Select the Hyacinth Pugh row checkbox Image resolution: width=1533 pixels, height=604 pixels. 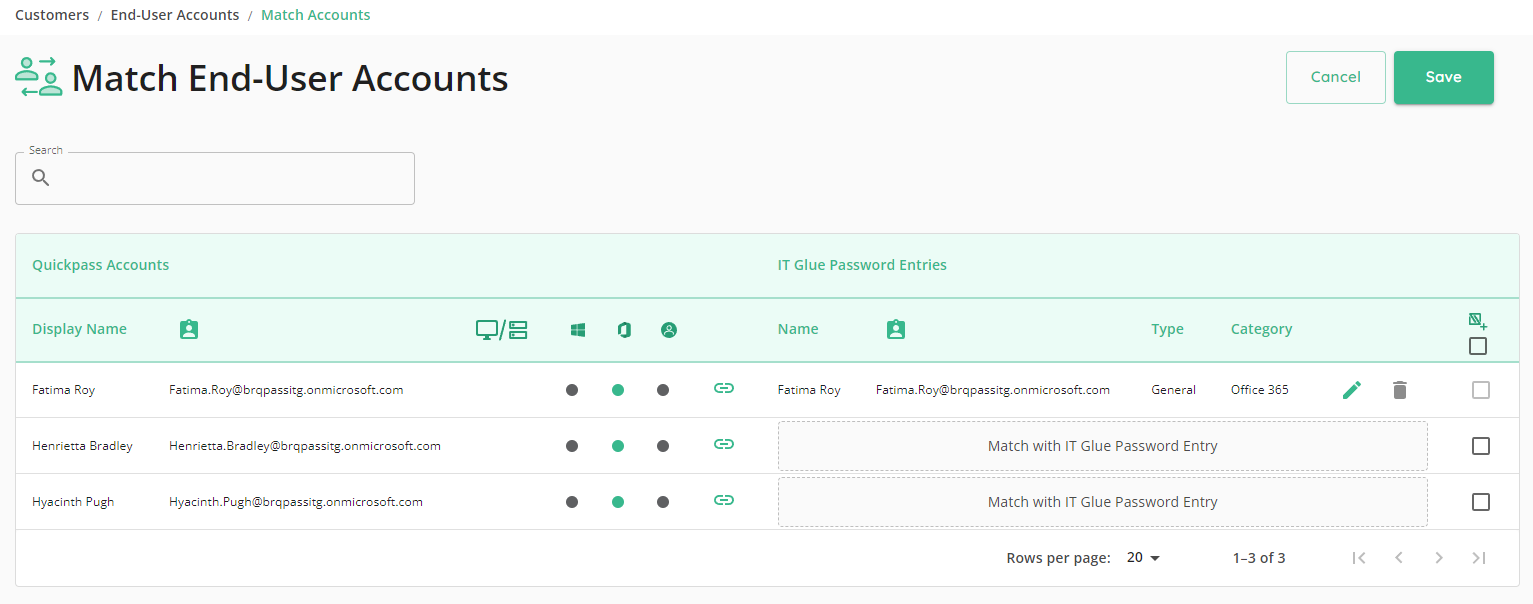(x=1481, y=502)
